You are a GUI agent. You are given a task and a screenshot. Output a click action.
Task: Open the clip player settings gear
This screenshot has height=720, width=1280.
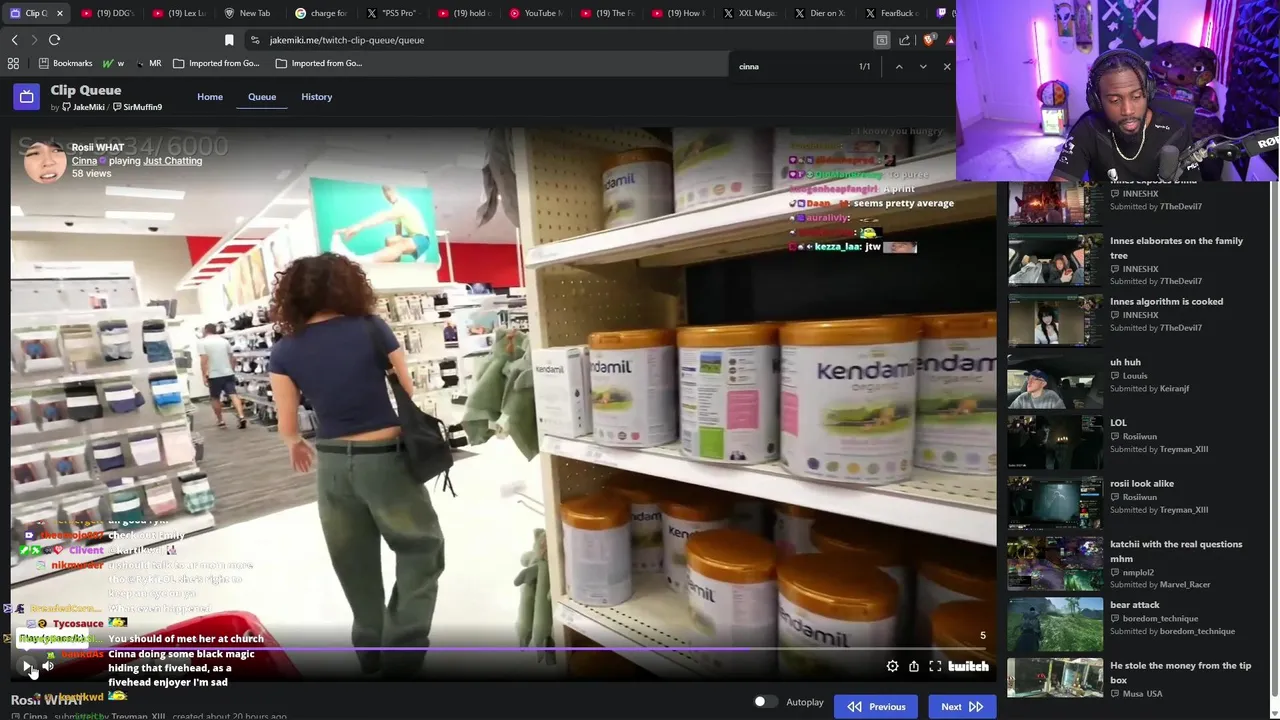(892, 666)
